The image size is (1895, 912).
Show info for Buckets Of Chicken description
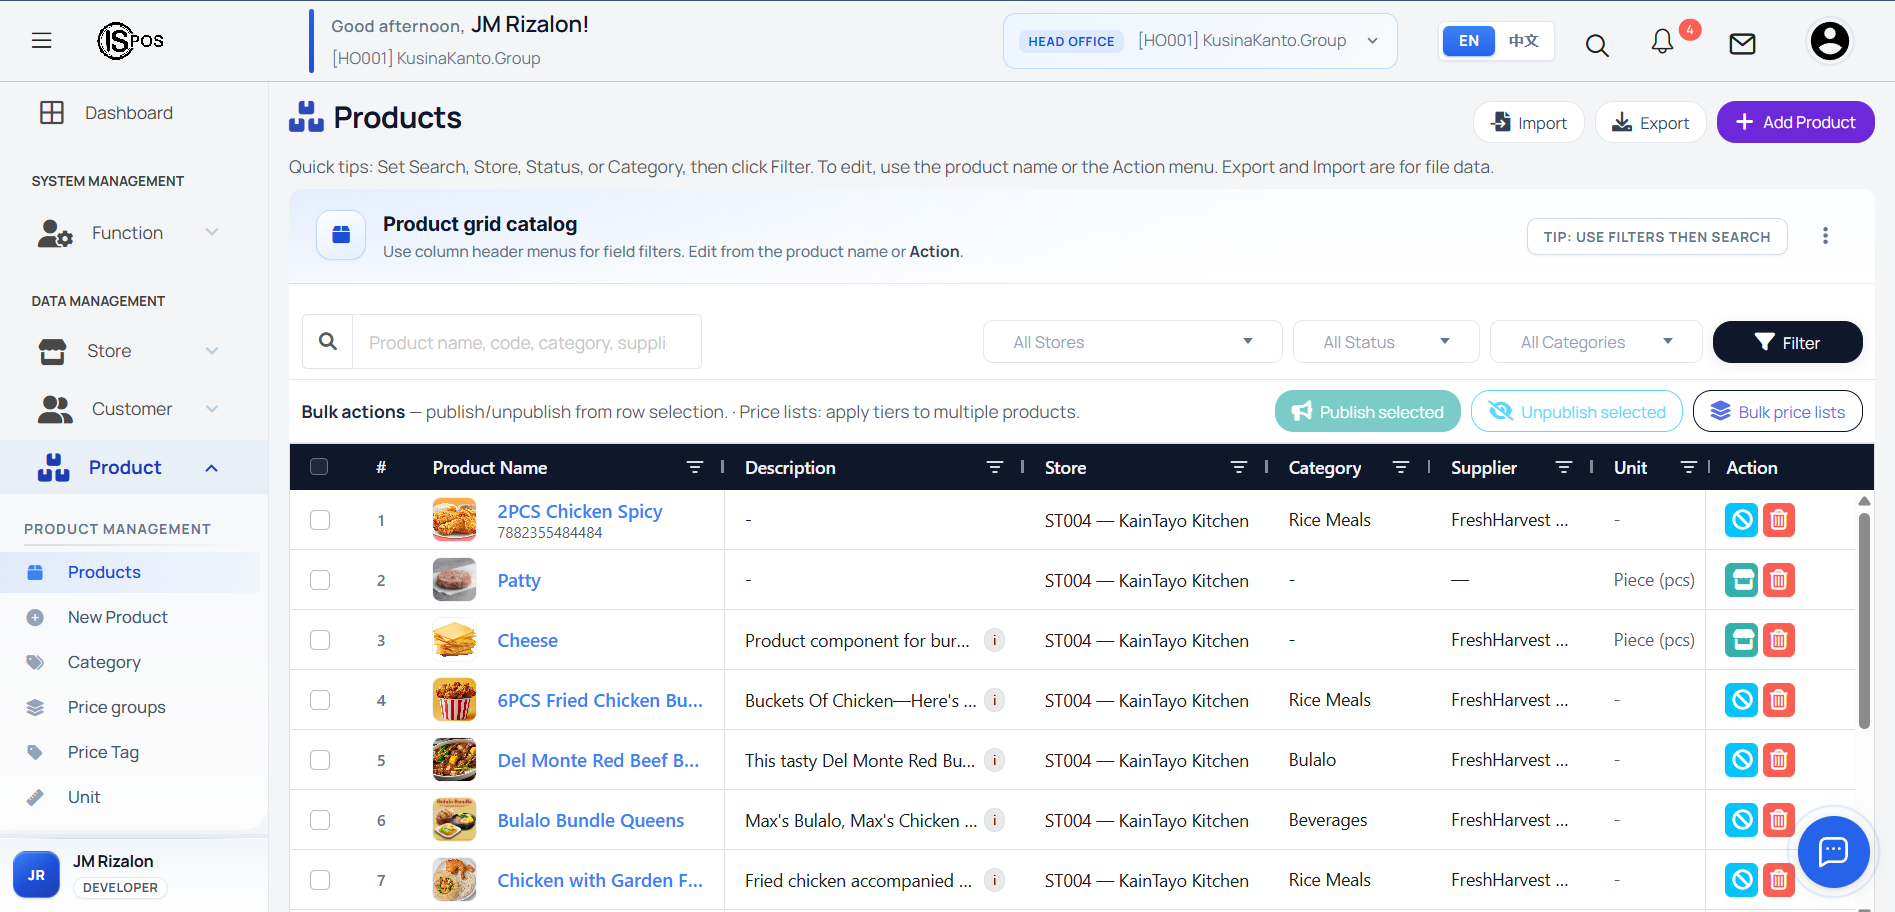pyautogui.click(x=994, y=700)
